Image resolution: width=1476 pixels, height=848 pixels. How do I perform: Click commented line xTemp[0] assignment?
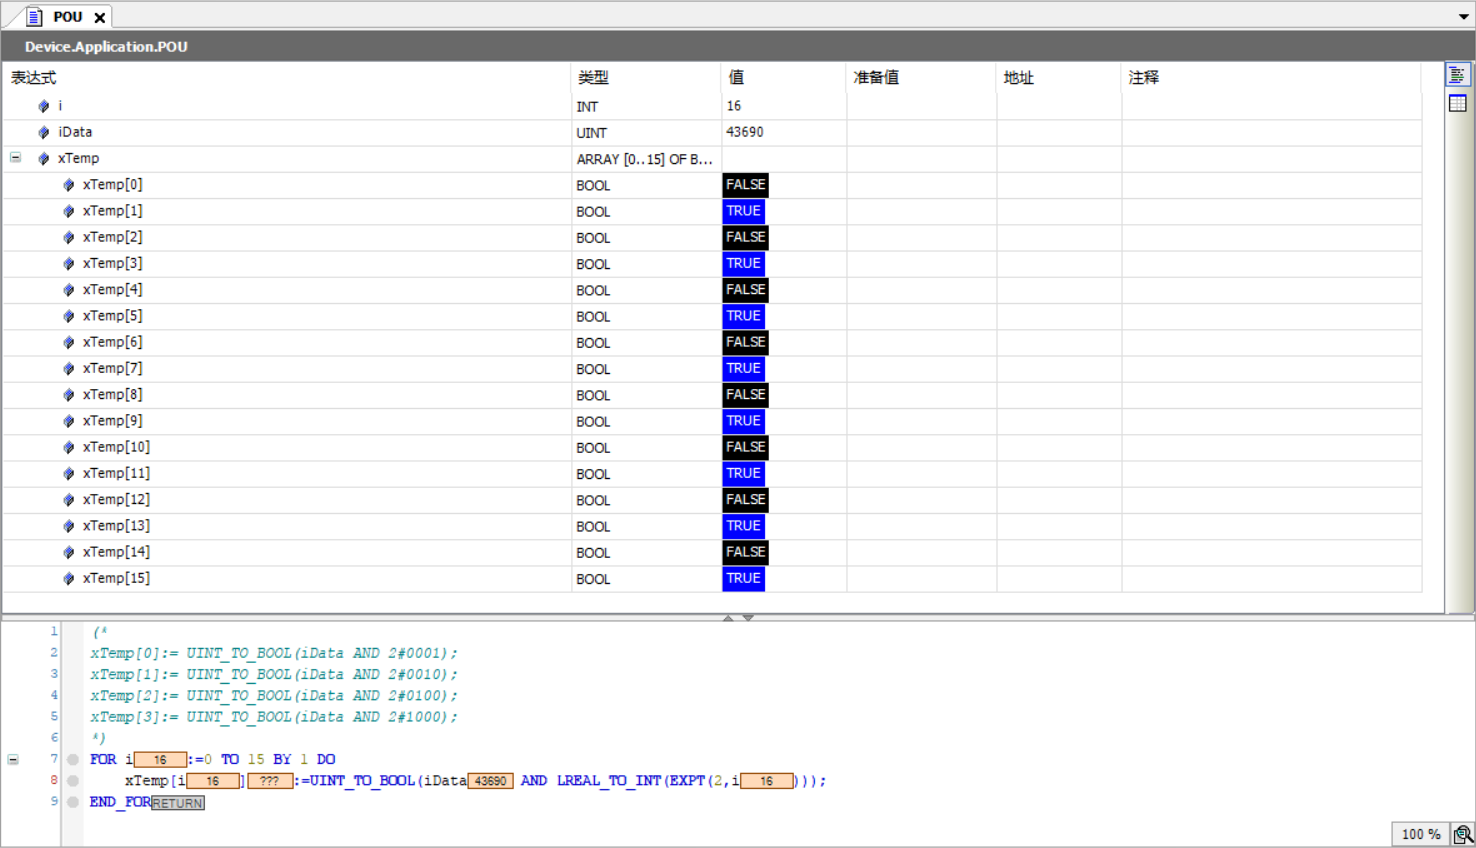[274, 653]
